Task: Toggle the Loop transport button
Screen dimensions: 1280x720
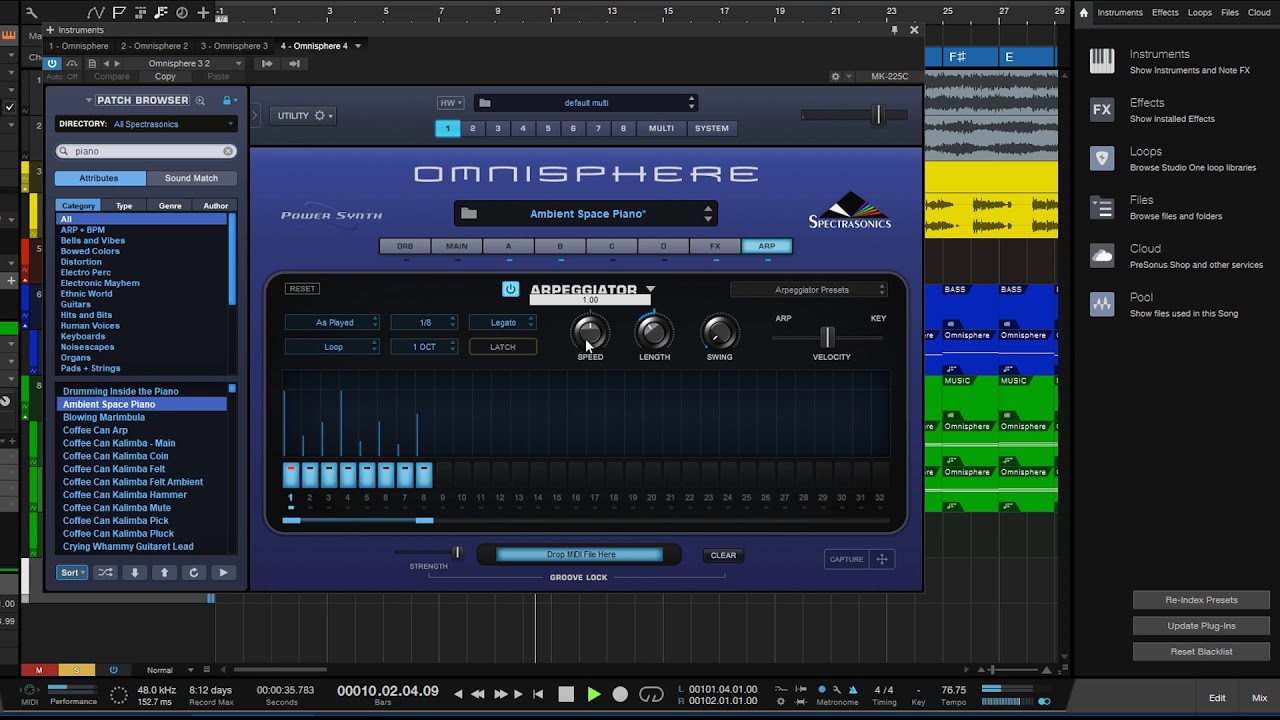Action: [x=651, y=694]
